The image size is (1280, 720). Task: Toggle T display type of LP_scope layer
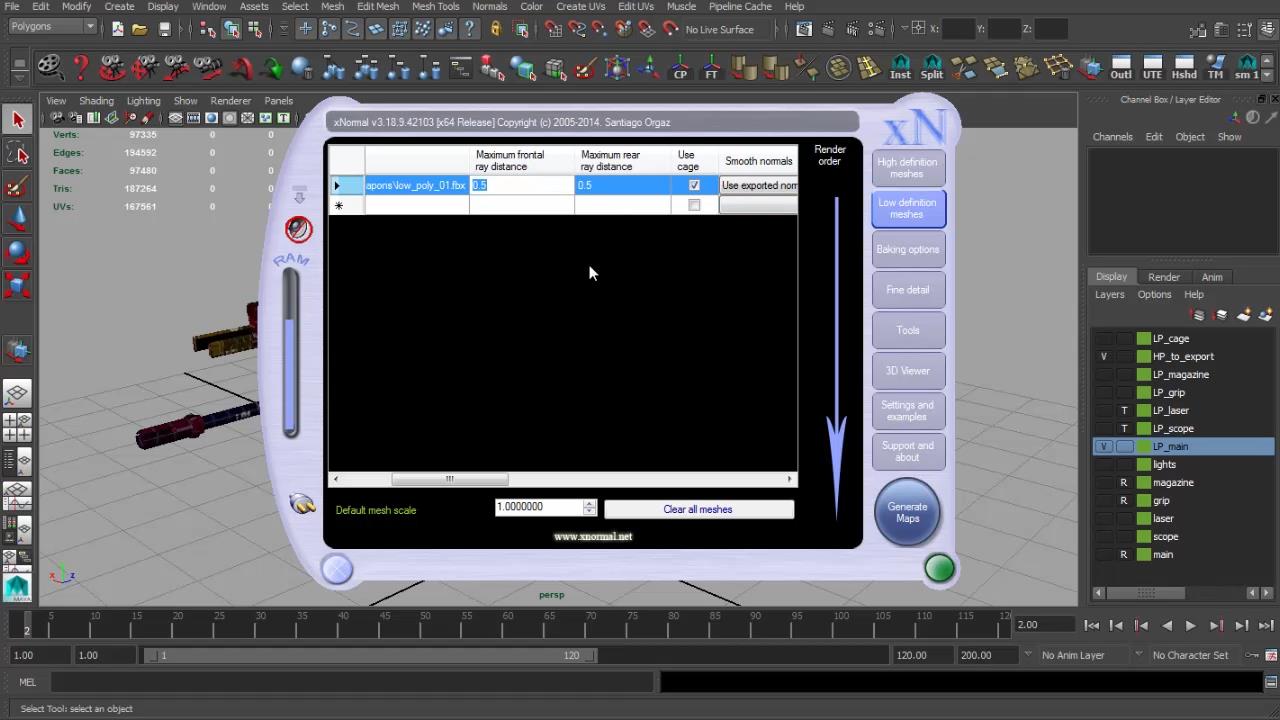(1124, 429)
